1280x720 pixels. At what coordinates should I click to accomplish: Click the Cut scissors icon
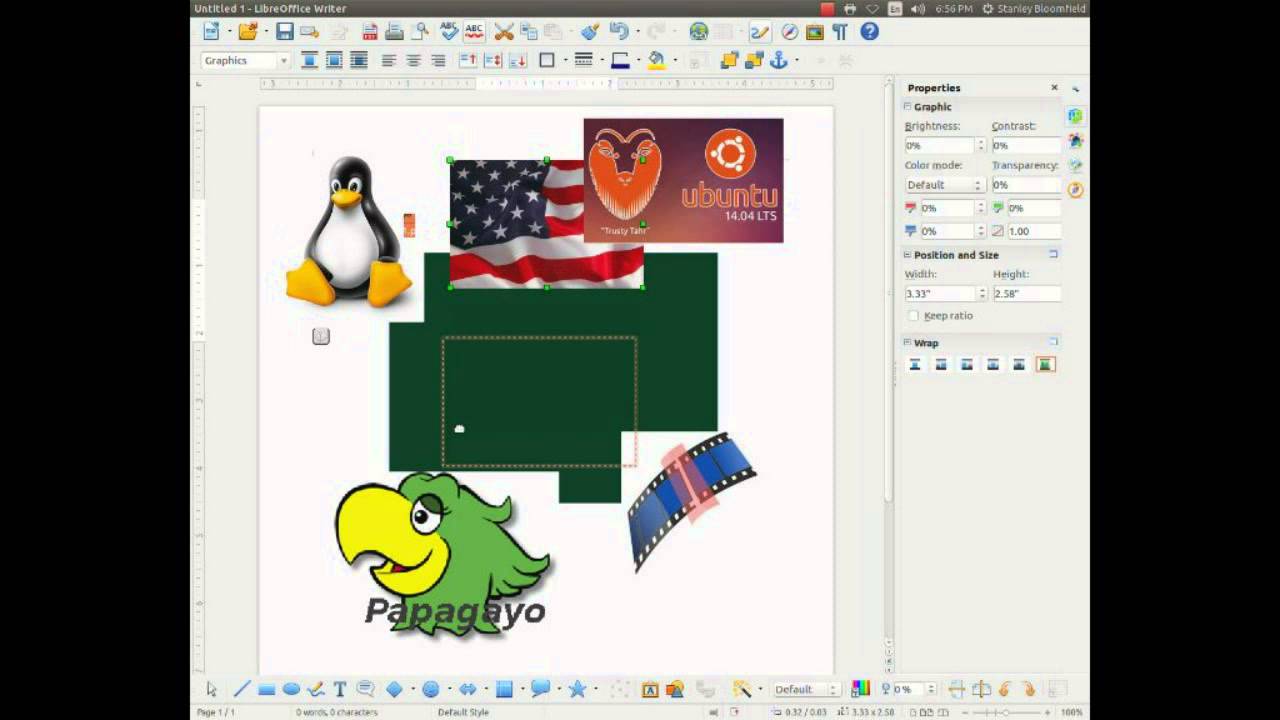point(504,32)
